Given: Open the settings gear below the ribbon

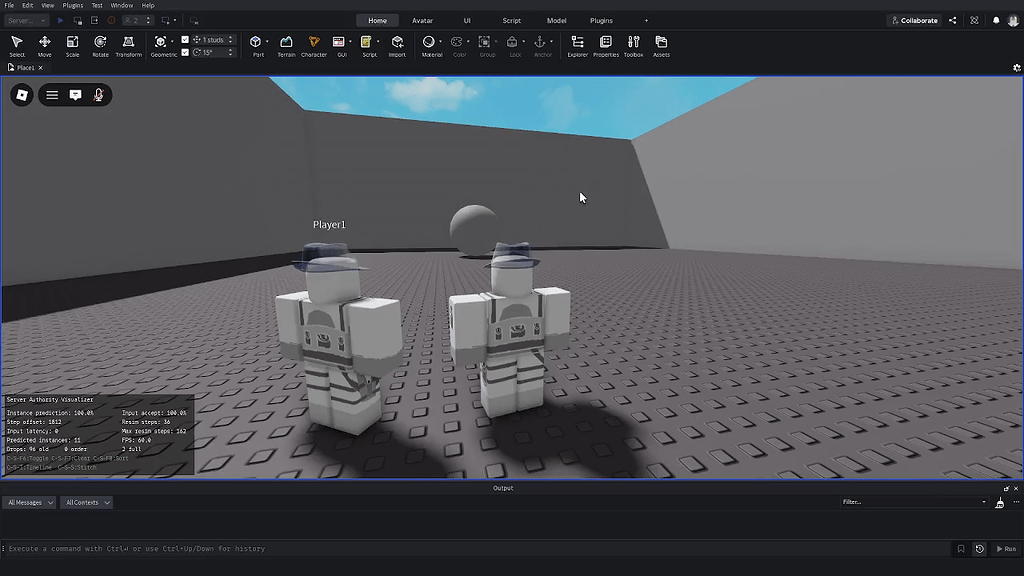Looking at the screenshot, I should (1017, 67).
